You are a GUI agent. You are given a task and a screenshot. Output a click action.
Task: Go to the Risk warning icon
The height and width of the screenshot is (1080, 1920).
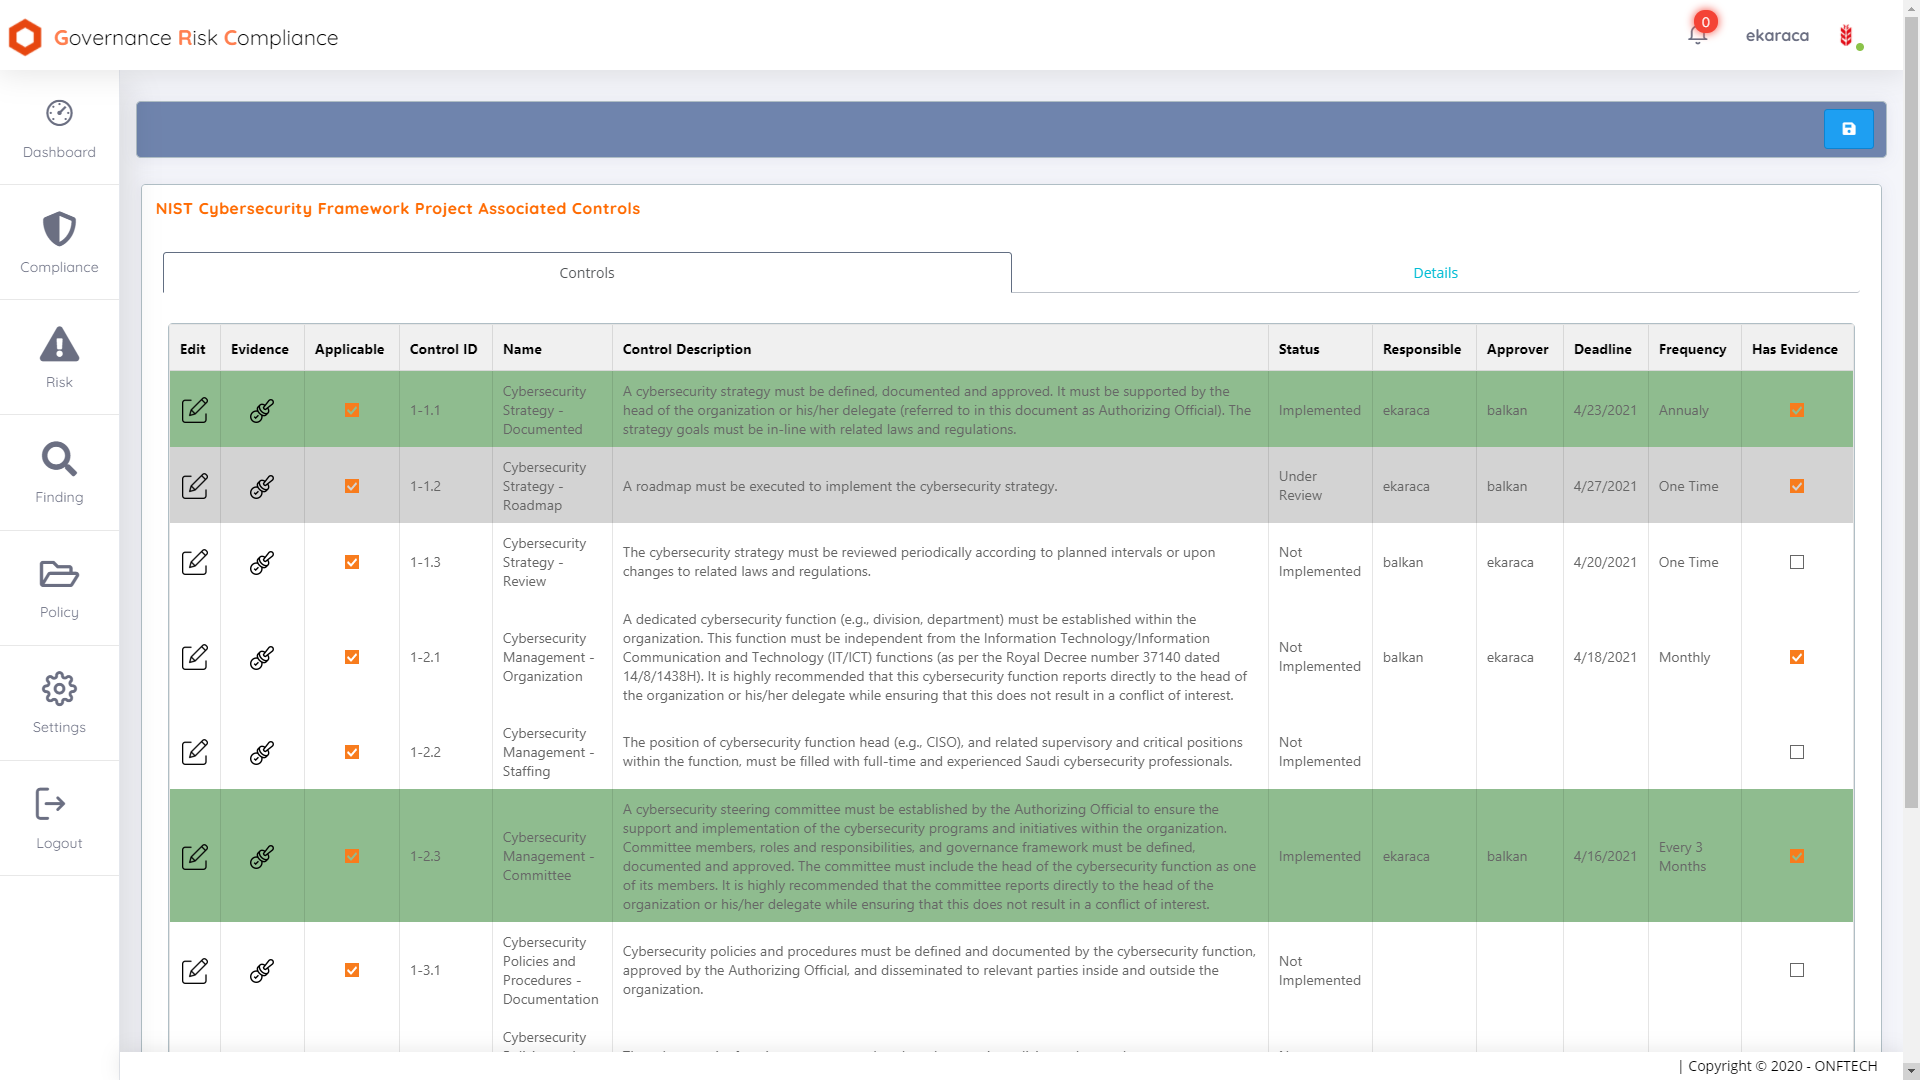(59, 344)
